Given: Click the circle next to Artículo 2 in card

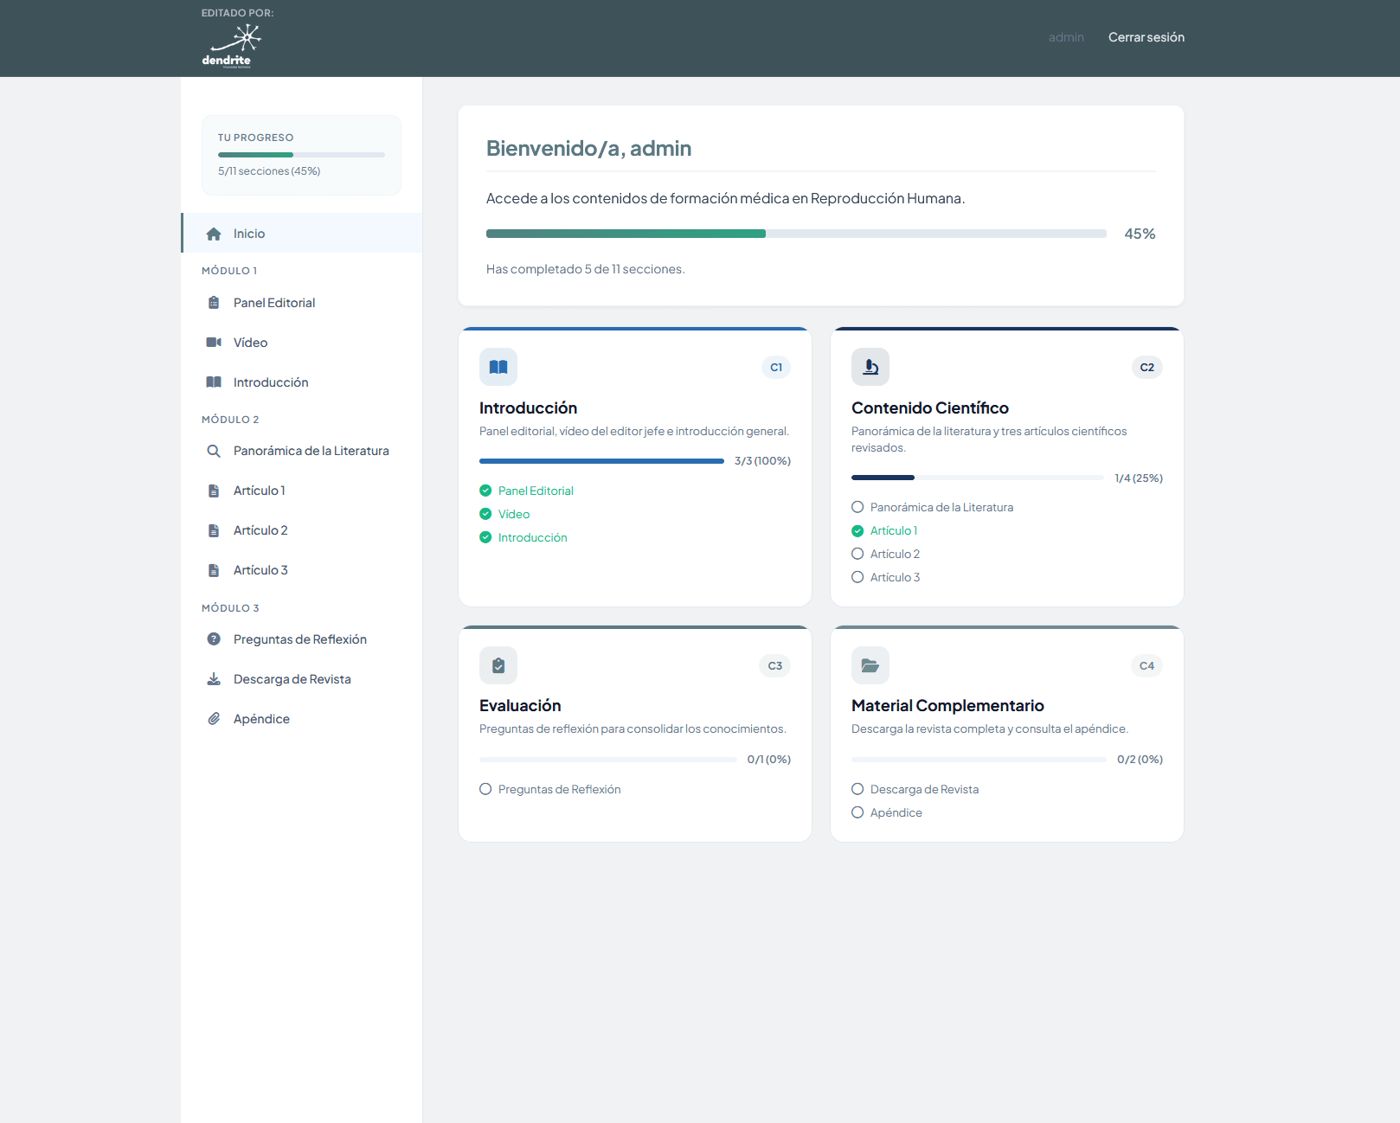Looking at the screenshot, I should (x=857, y=554).
